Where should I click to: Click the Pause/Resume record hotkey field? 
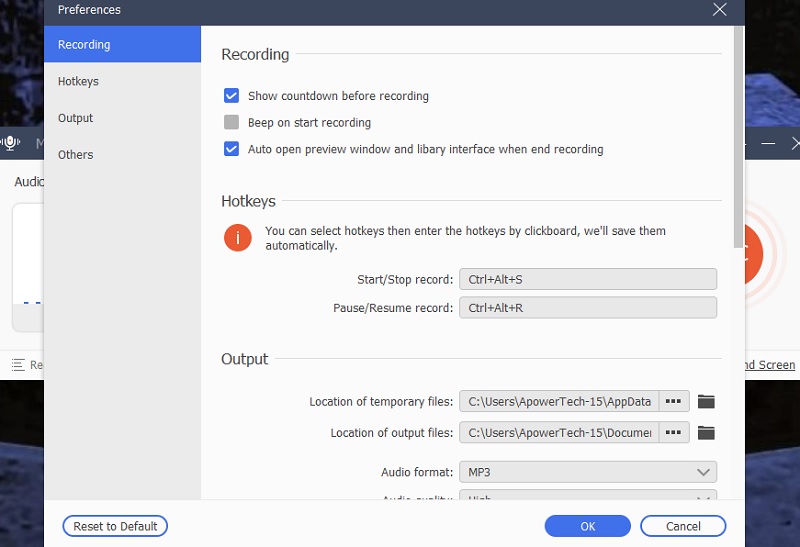pyautogui.click(x=588, y=308)
